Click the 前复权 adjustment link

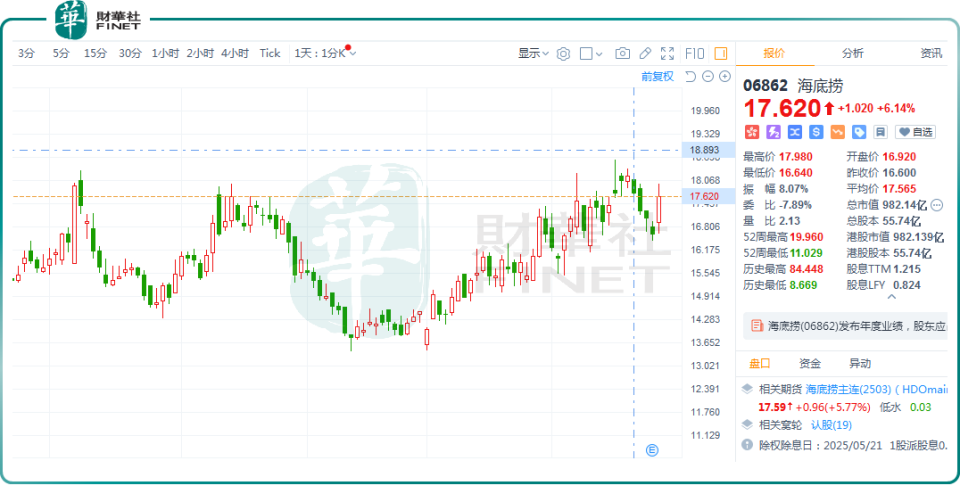click(658, 77)
